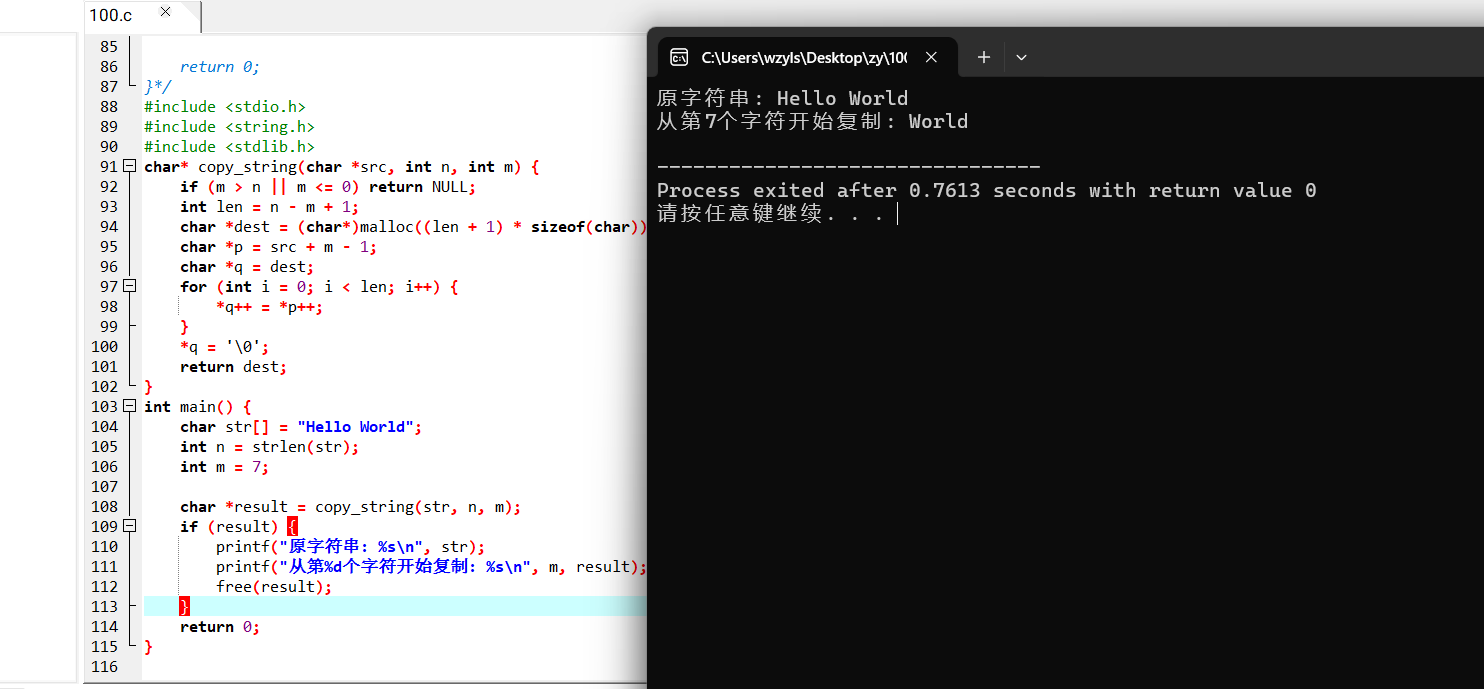This screenshot has width=1484, height=689.
Task: Click the 'return 0;' statement on line 114
Action: click(220, 627)
